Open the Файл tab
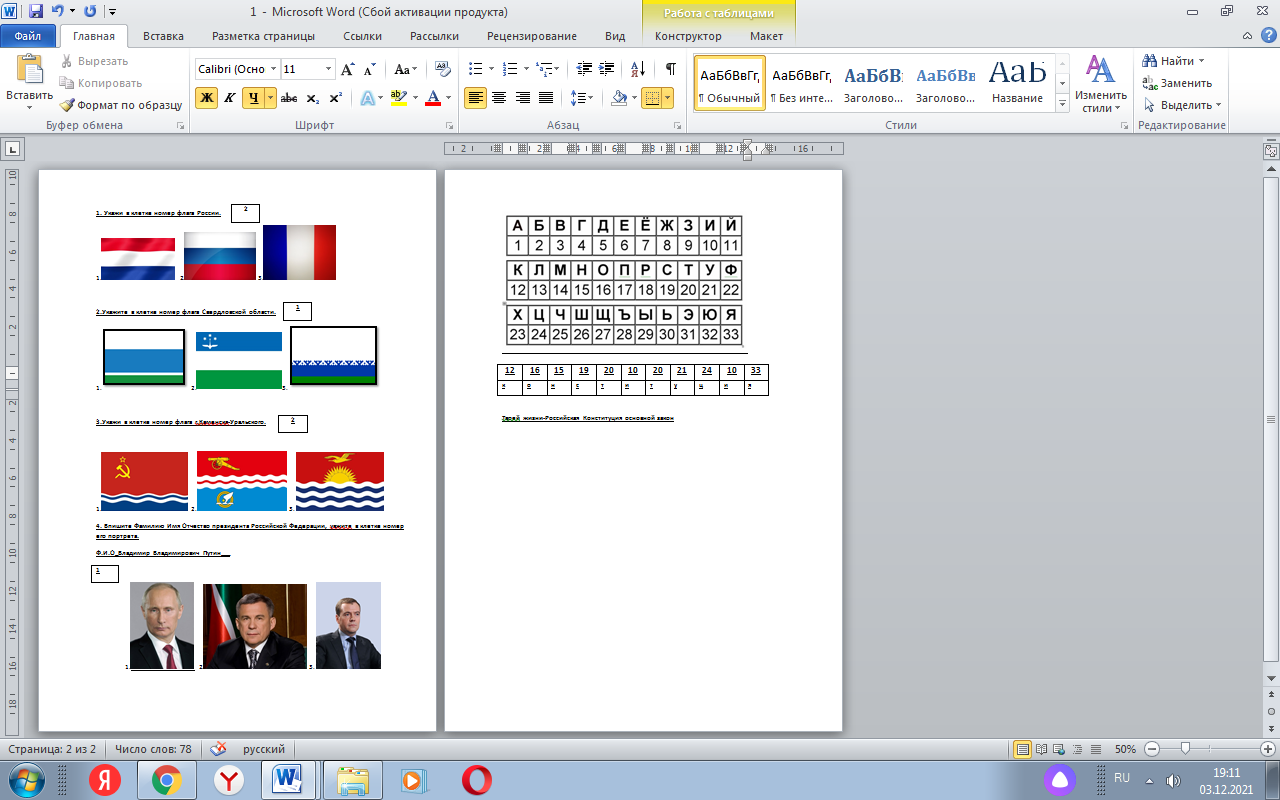1280x800 pixels. click(x=28, y=36)
